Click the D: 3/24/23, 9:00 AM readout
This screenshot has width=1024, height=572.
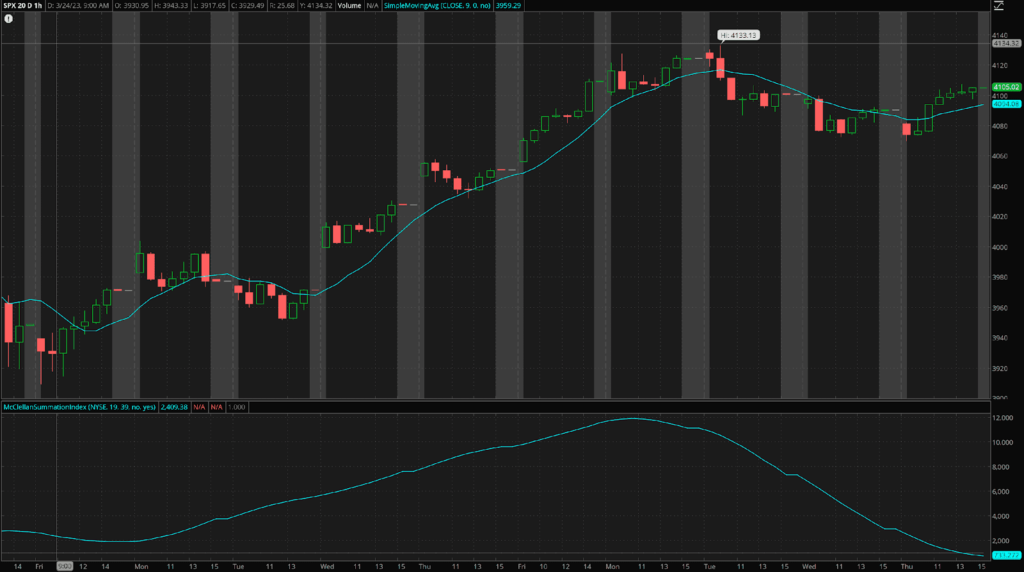tap(78, 5)
